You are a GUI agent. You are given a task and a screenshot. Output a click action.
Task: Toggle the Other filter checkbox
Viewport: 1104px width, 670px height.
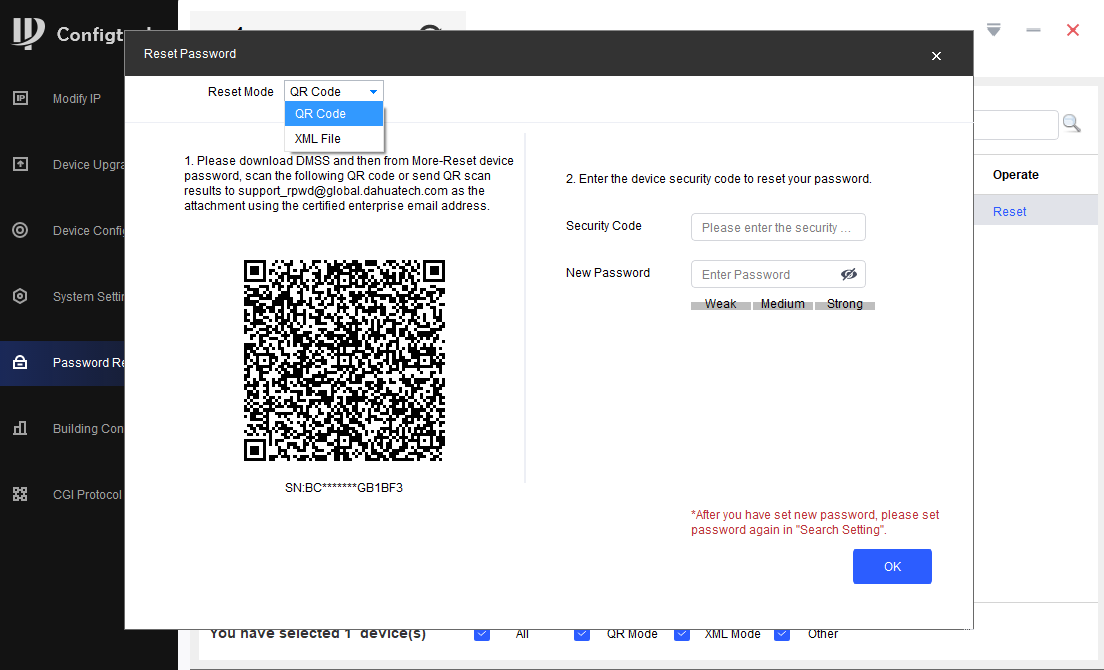(782, 633)
